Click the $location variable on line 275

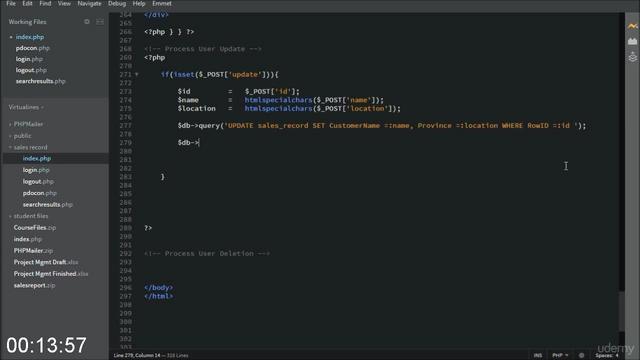pos(196,109)
